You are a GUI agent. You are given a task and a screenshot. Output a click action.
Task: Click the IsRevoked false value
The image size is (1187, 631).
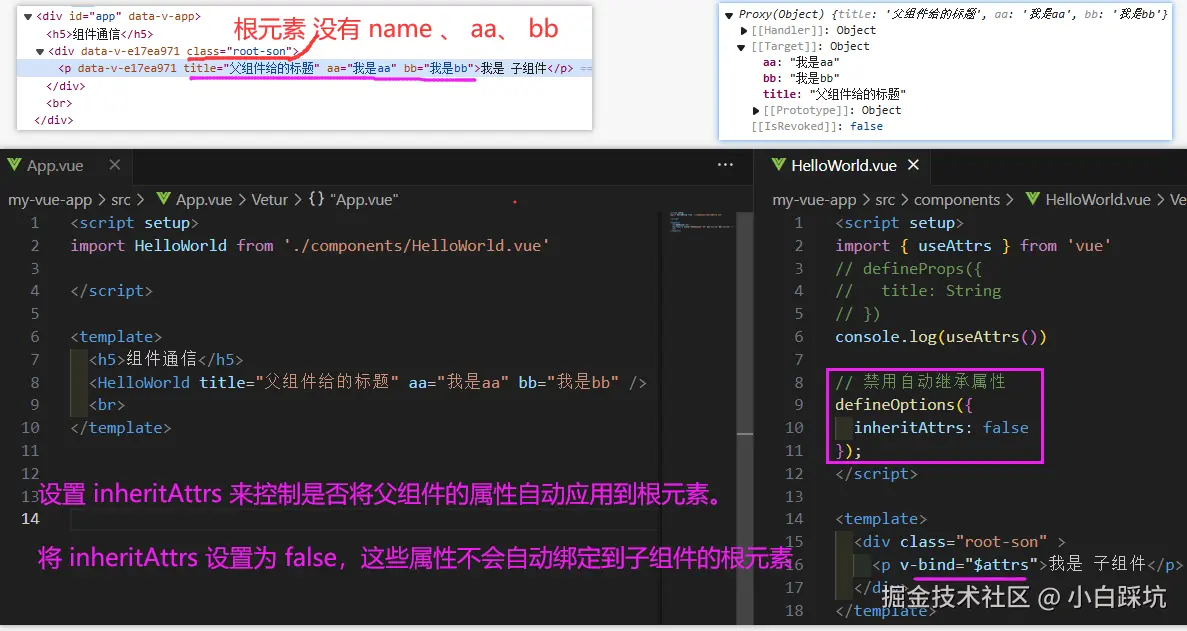866,126
